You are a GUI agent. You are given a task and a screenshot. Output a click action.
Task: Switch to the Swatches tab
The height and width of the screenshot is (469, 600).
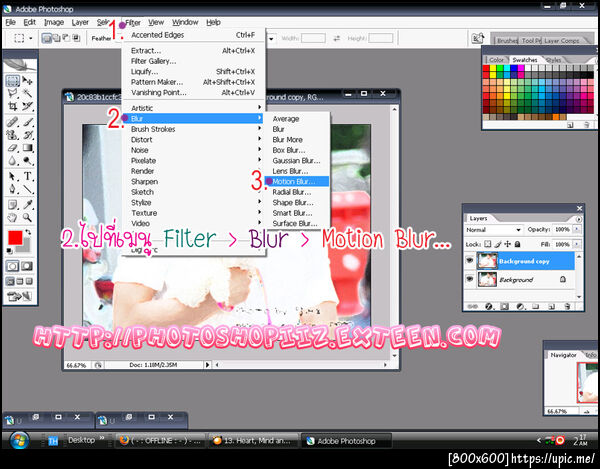[525, 60]
